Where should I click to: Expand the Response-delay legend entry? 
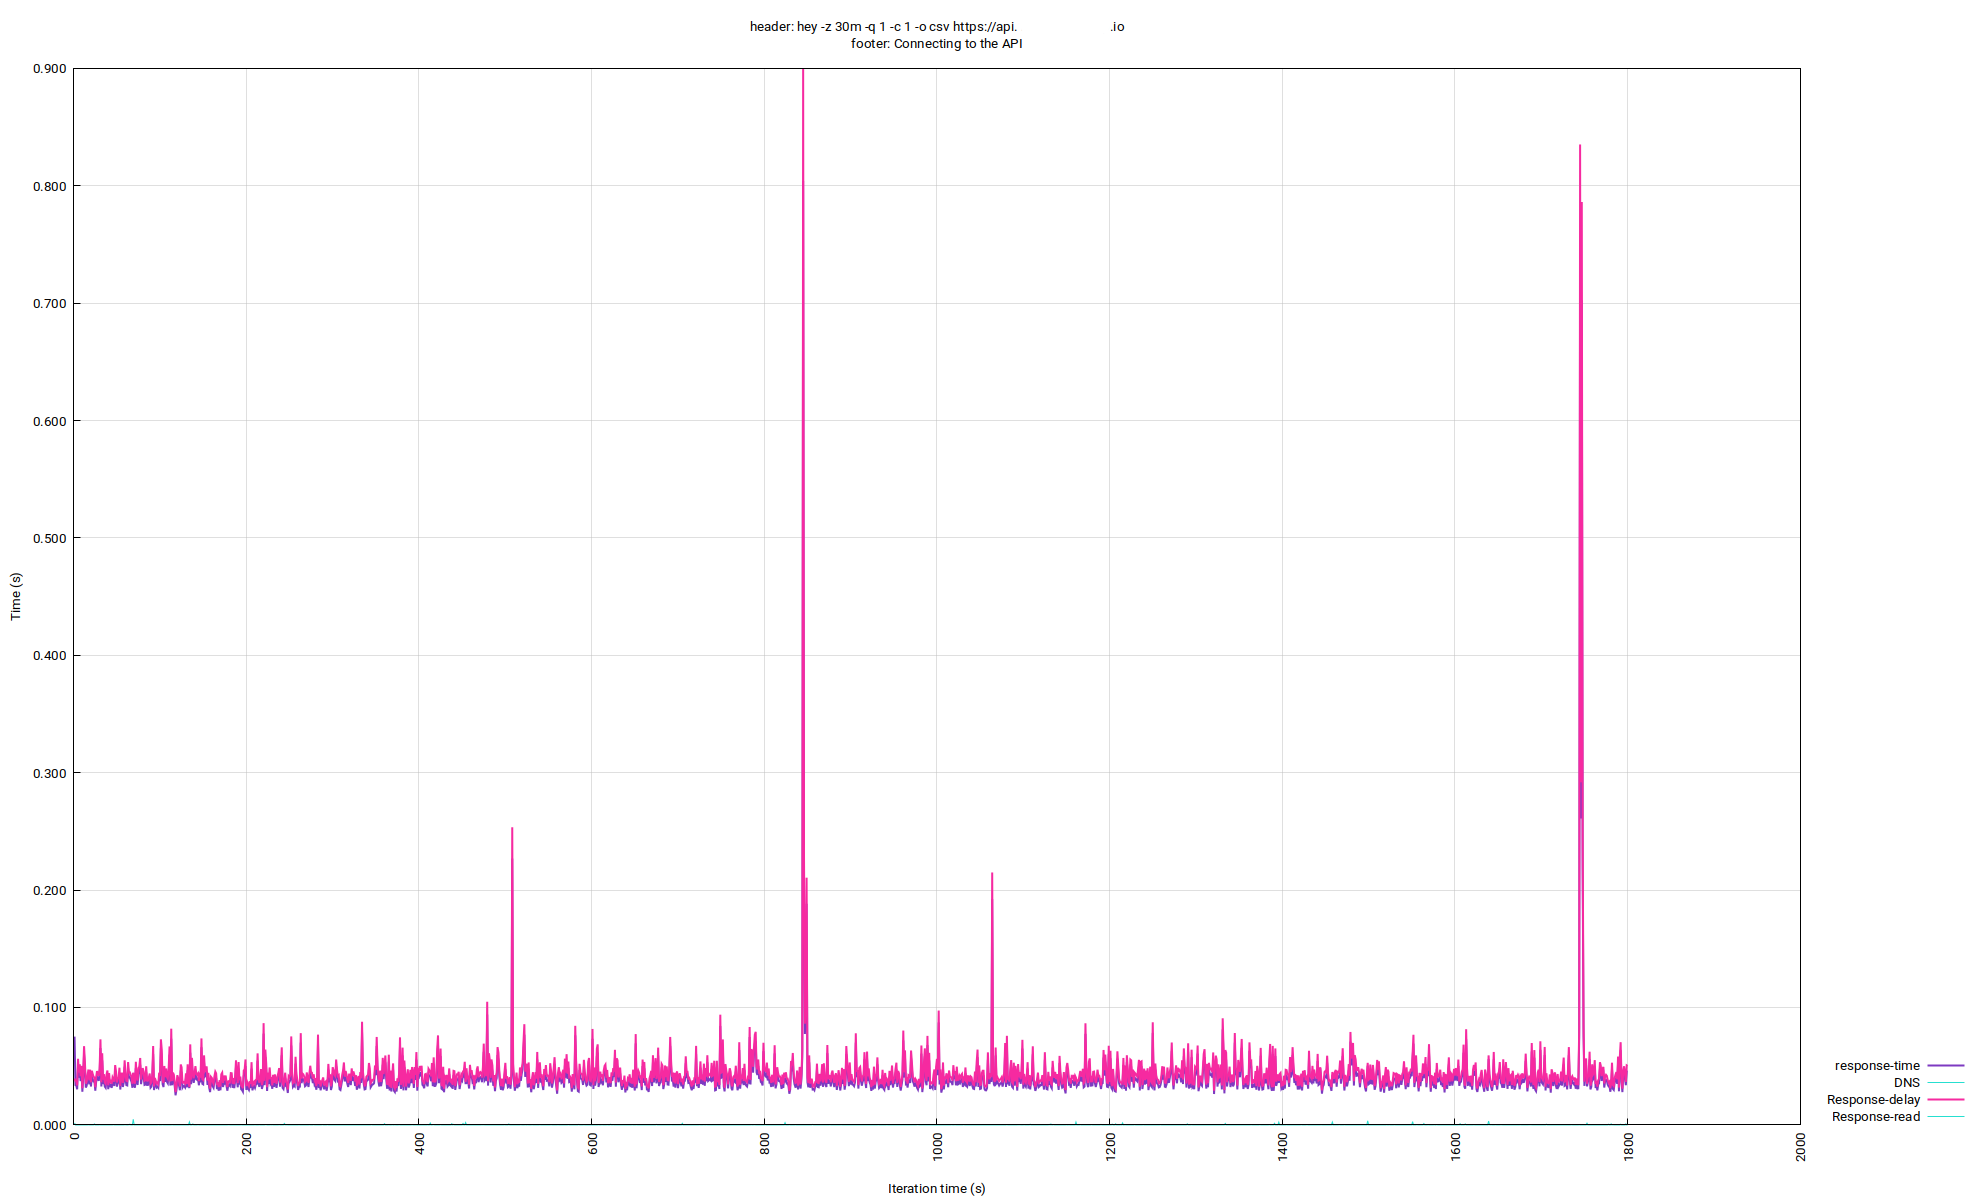(x=1874, y=1098)
